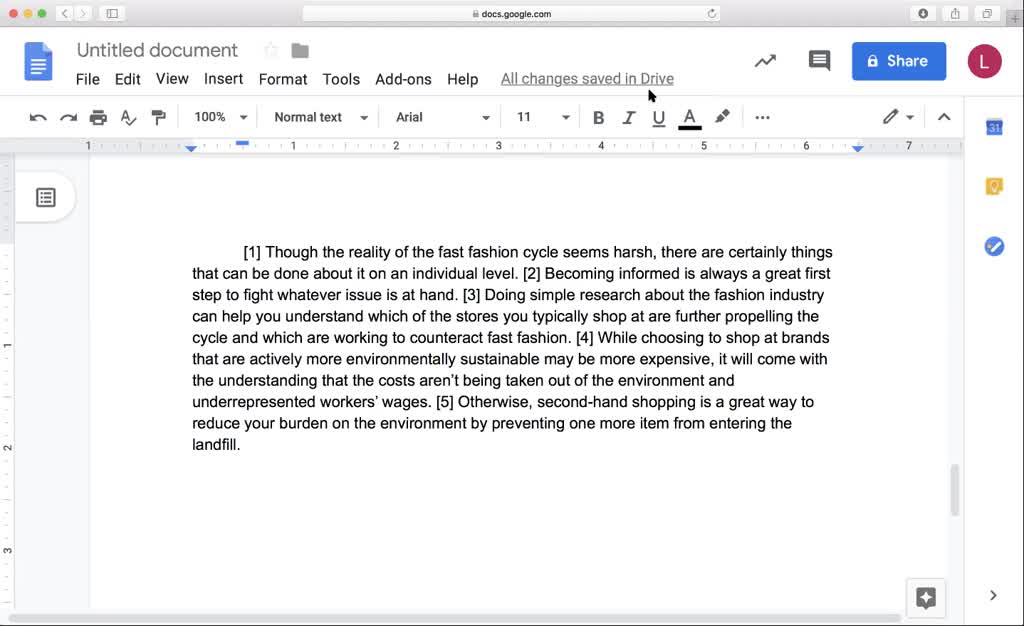Click the Untitled document title field
Image resolution: width=1024 pixels, height=626 pixels.
pos(157,50)
